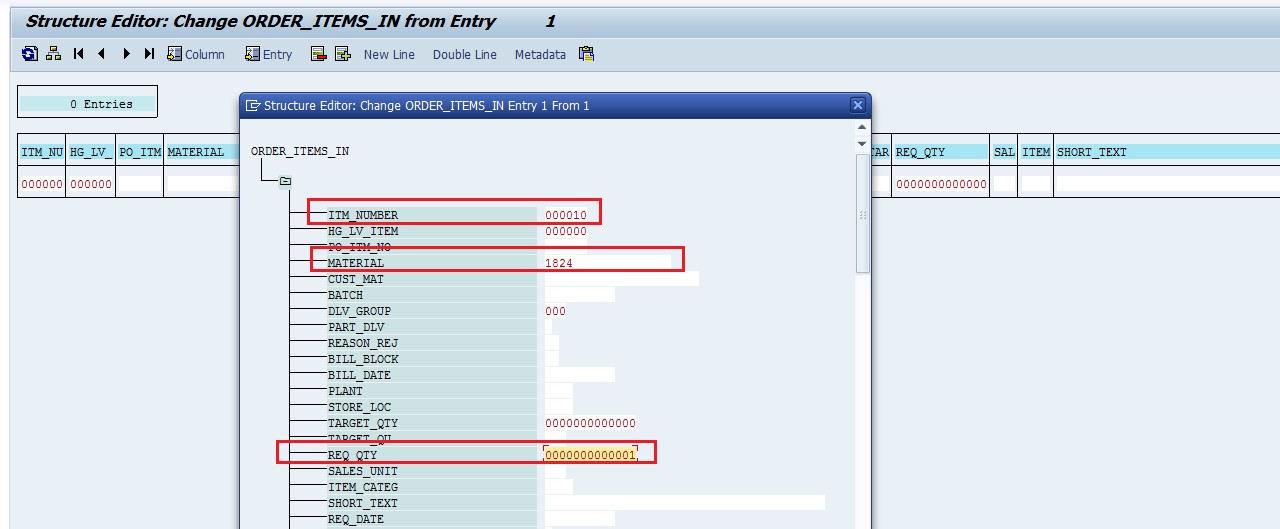Close the Structure Editor popup dialog

pos(857,105)
